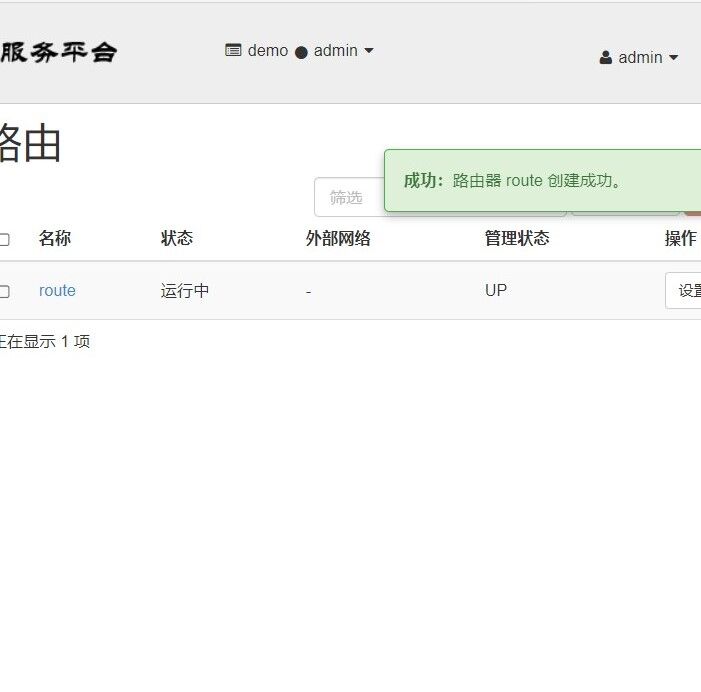Sort by the 名称 column header
Viewport: 701px width, 692px height.
pyautogui.click(x=55, y=238)
